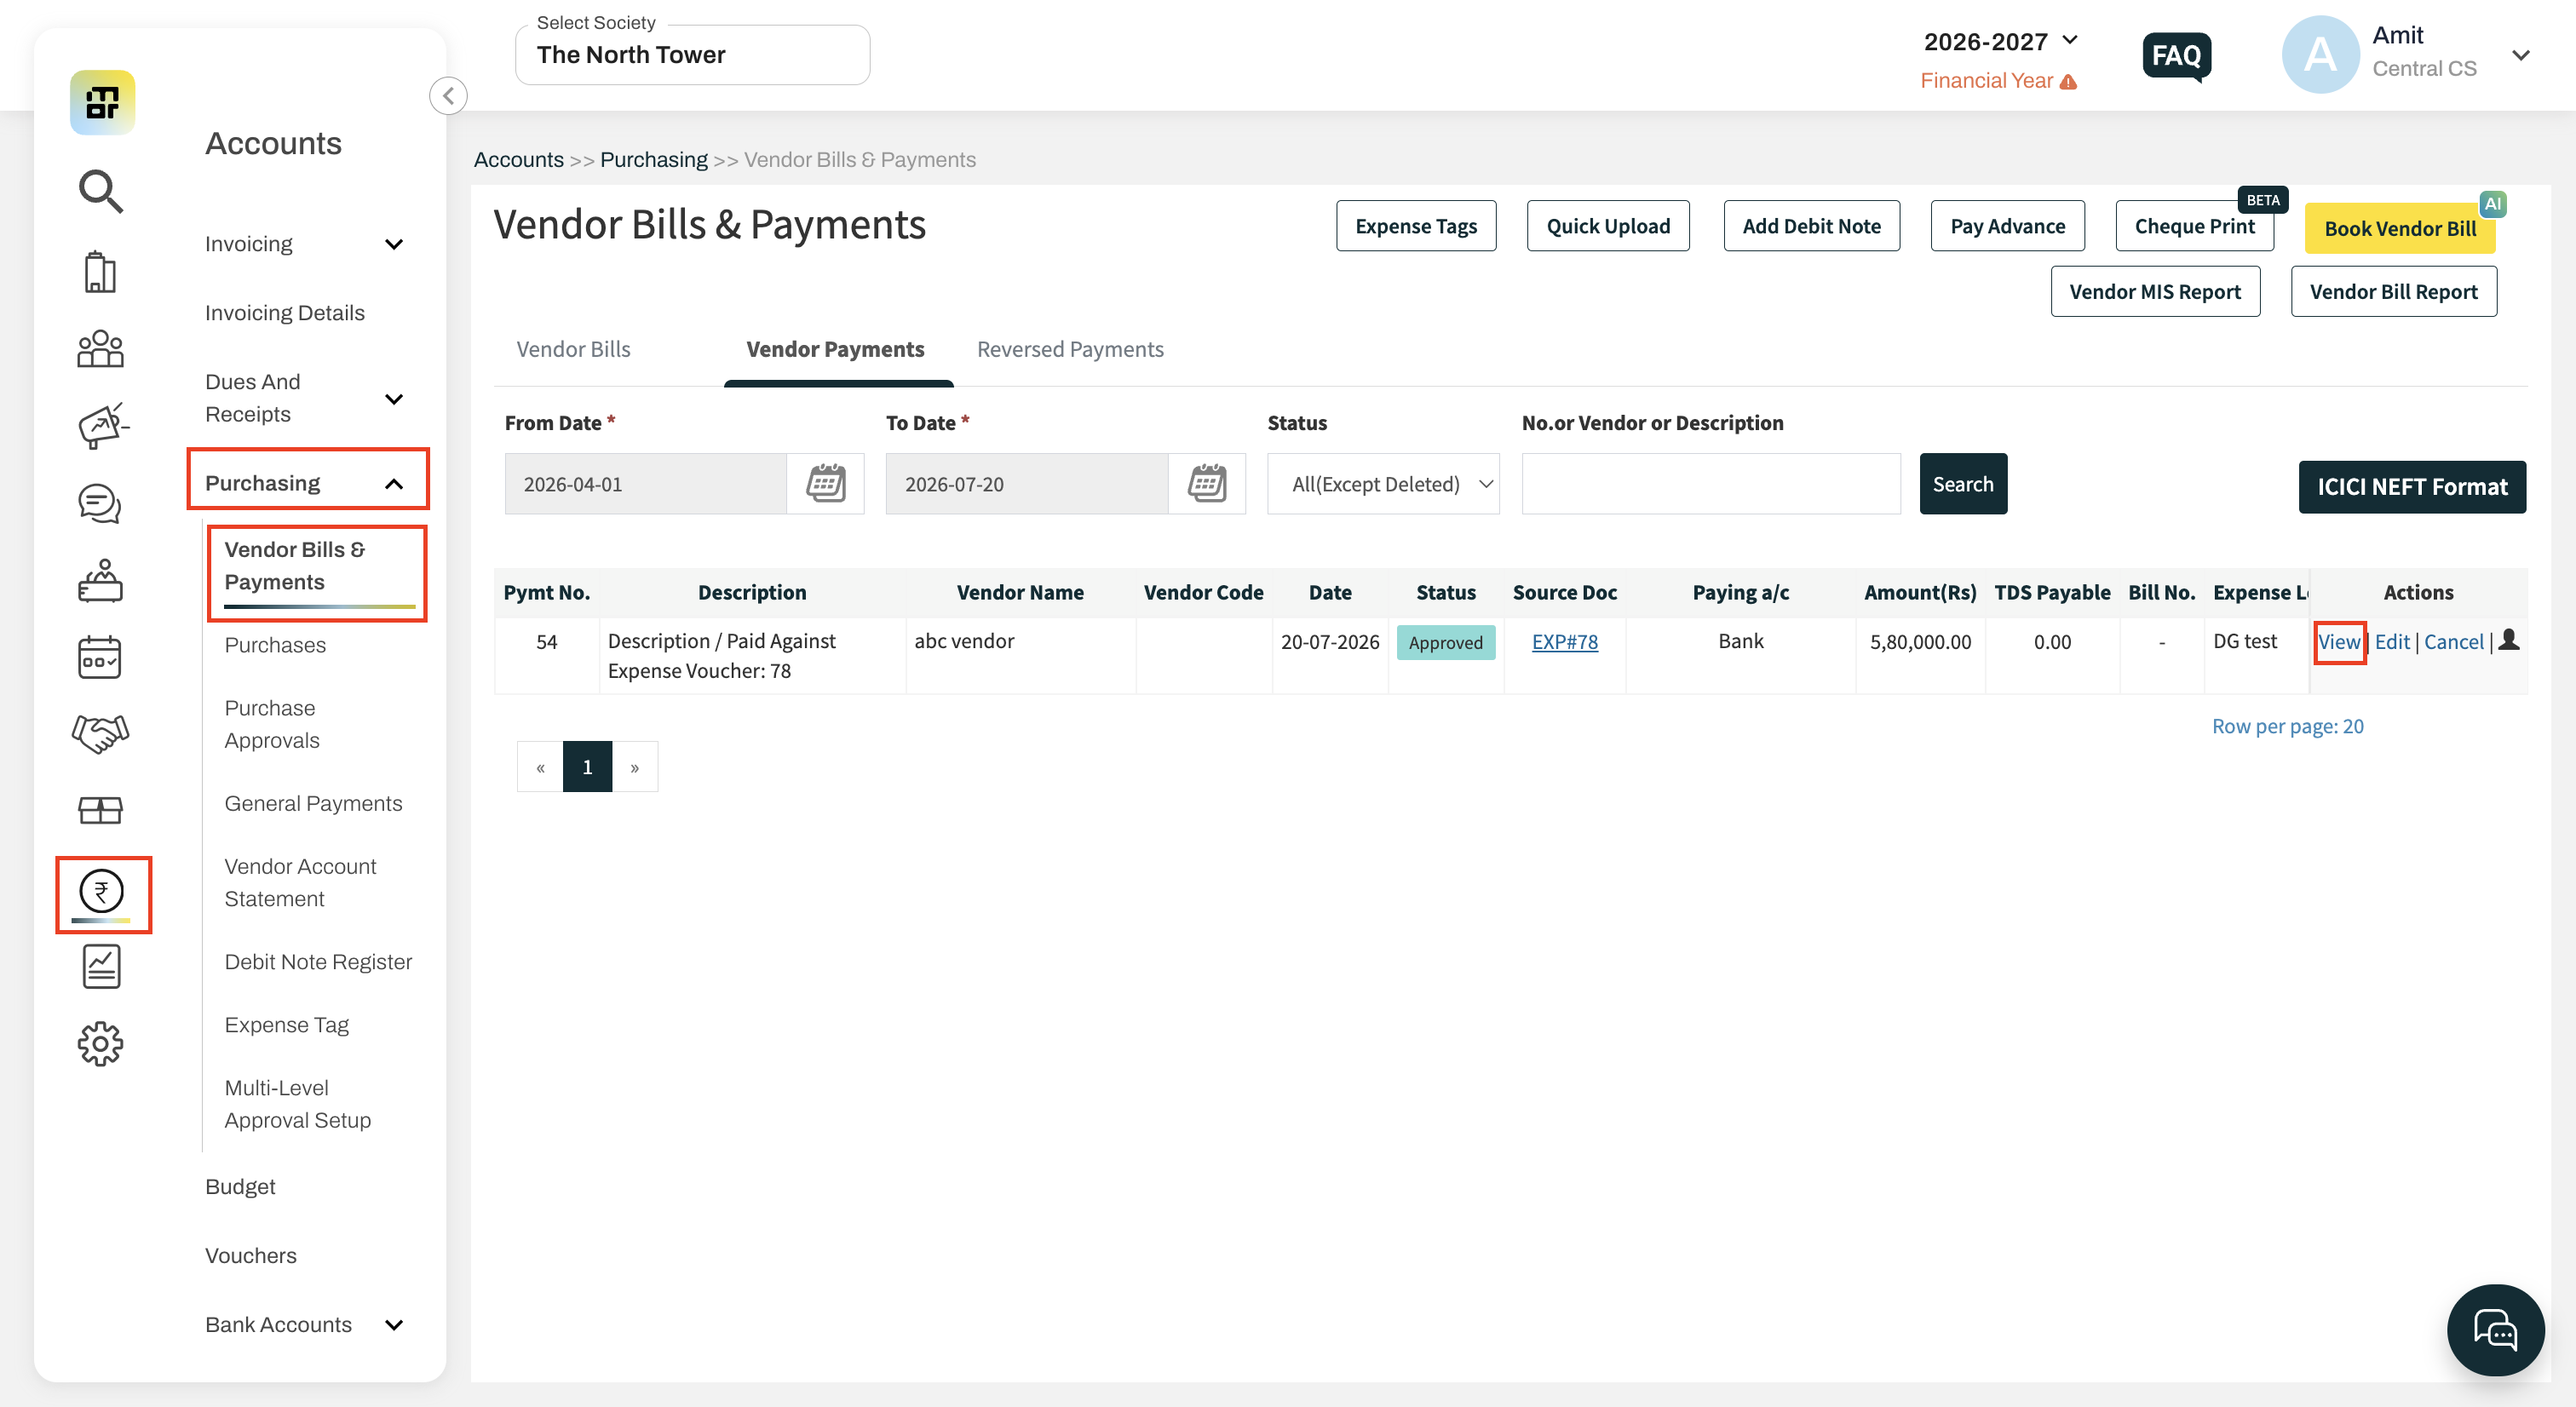Image resolution: width=2576 pixels, height=1407 pixels.
Task: Focus the No. or Vendor or Description field
Action: [x=1710, y=484]
